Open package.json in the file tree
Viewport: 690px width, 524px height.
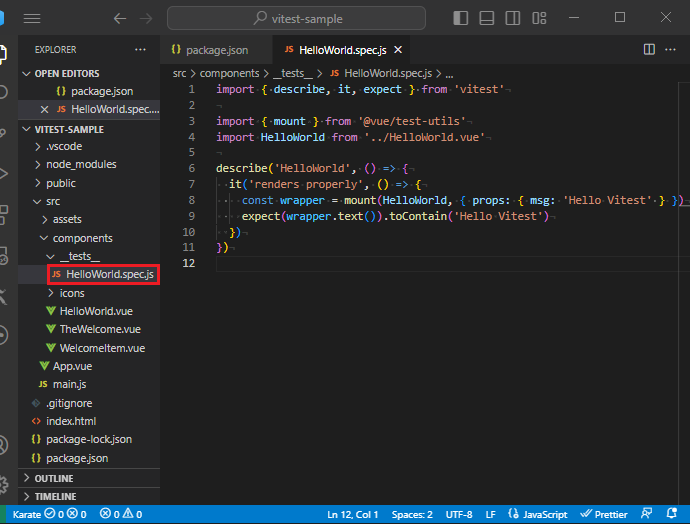89,458
